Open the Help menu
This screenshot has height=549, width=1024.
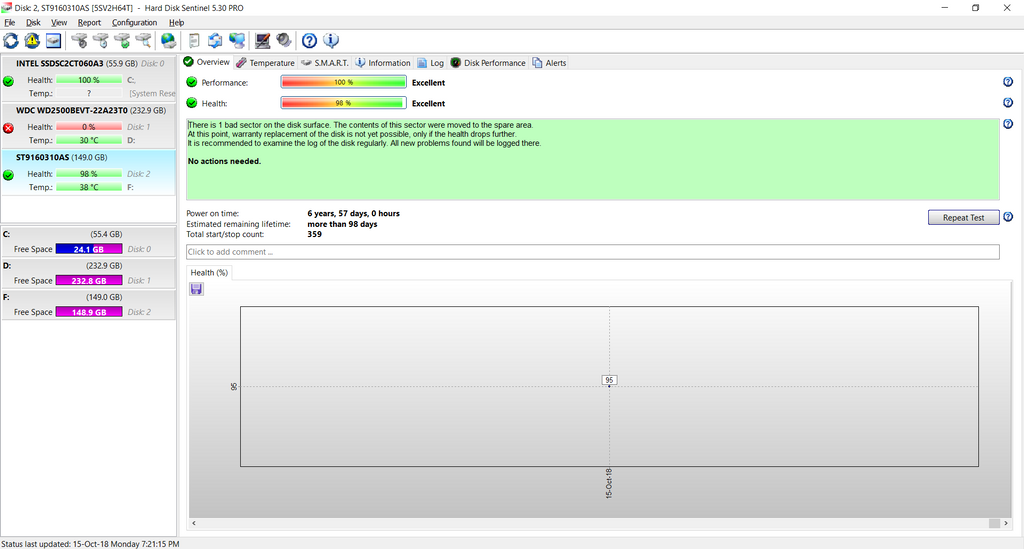pos(176,22)
